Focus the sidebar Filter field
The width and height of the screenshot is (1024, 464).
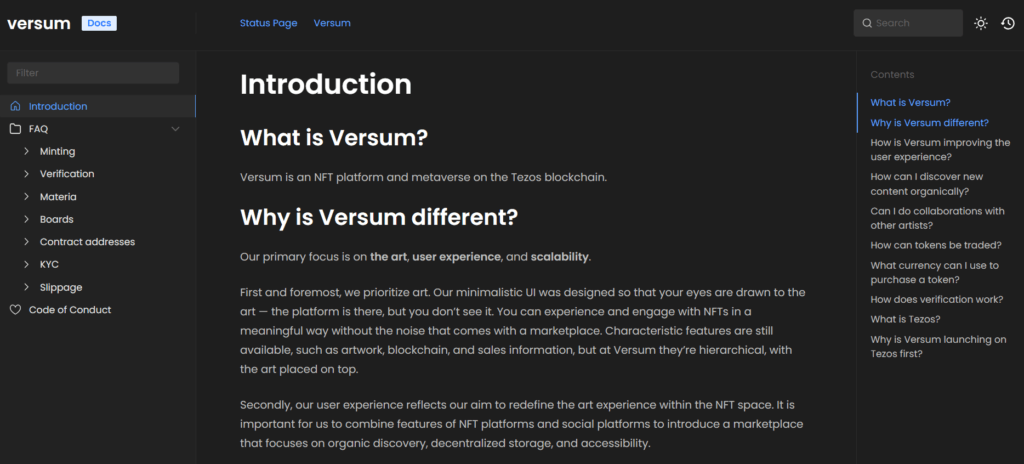93,73
